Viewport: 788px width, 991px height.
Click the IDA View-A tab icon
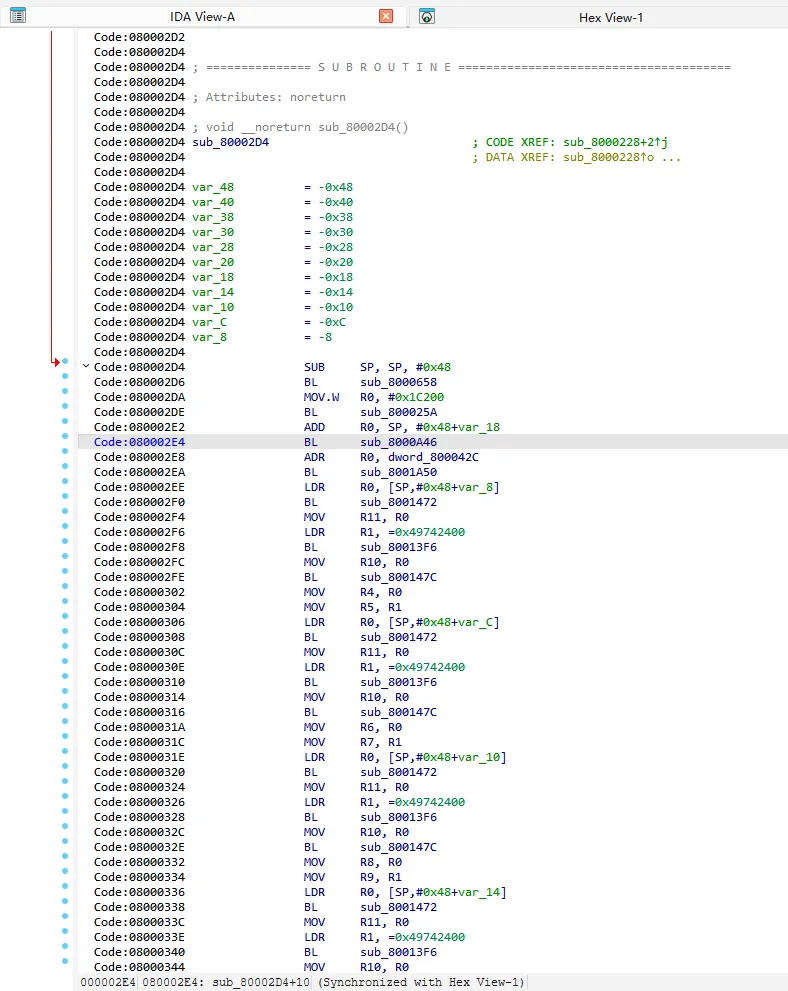coord(18,16)
